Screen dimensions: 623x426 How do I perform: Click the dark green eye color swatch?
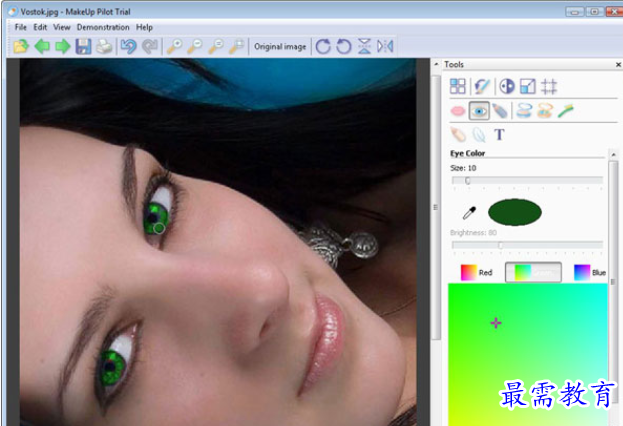pyautogui.click(x=515, y=211)
